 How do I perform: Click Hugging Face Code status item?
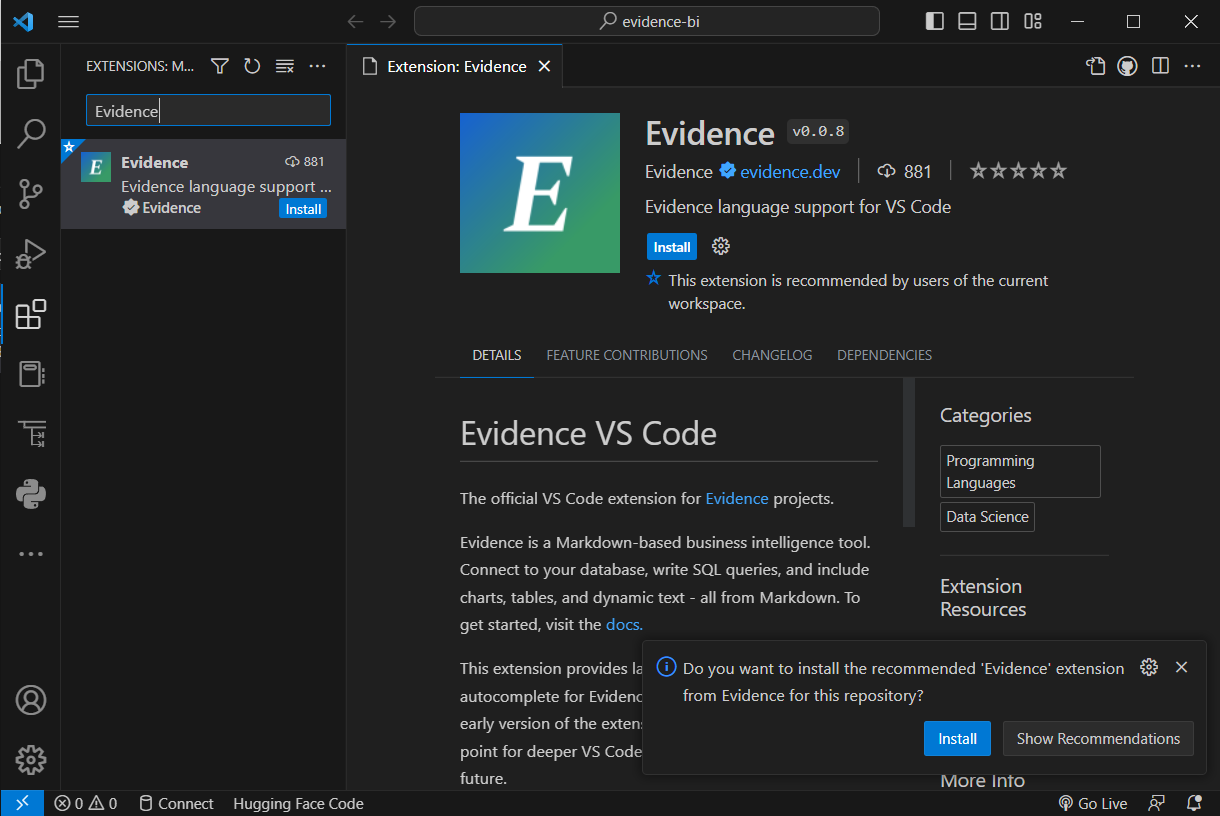pyautogui.click(x=298, y=803)
